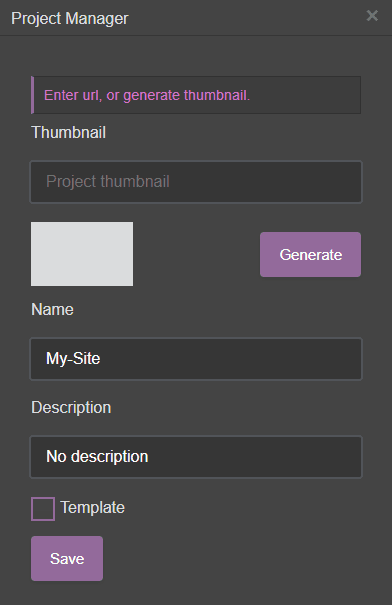Viewport: 392px width, 605px height.
Task: Click the Name field label
Action: coord(52,309)
